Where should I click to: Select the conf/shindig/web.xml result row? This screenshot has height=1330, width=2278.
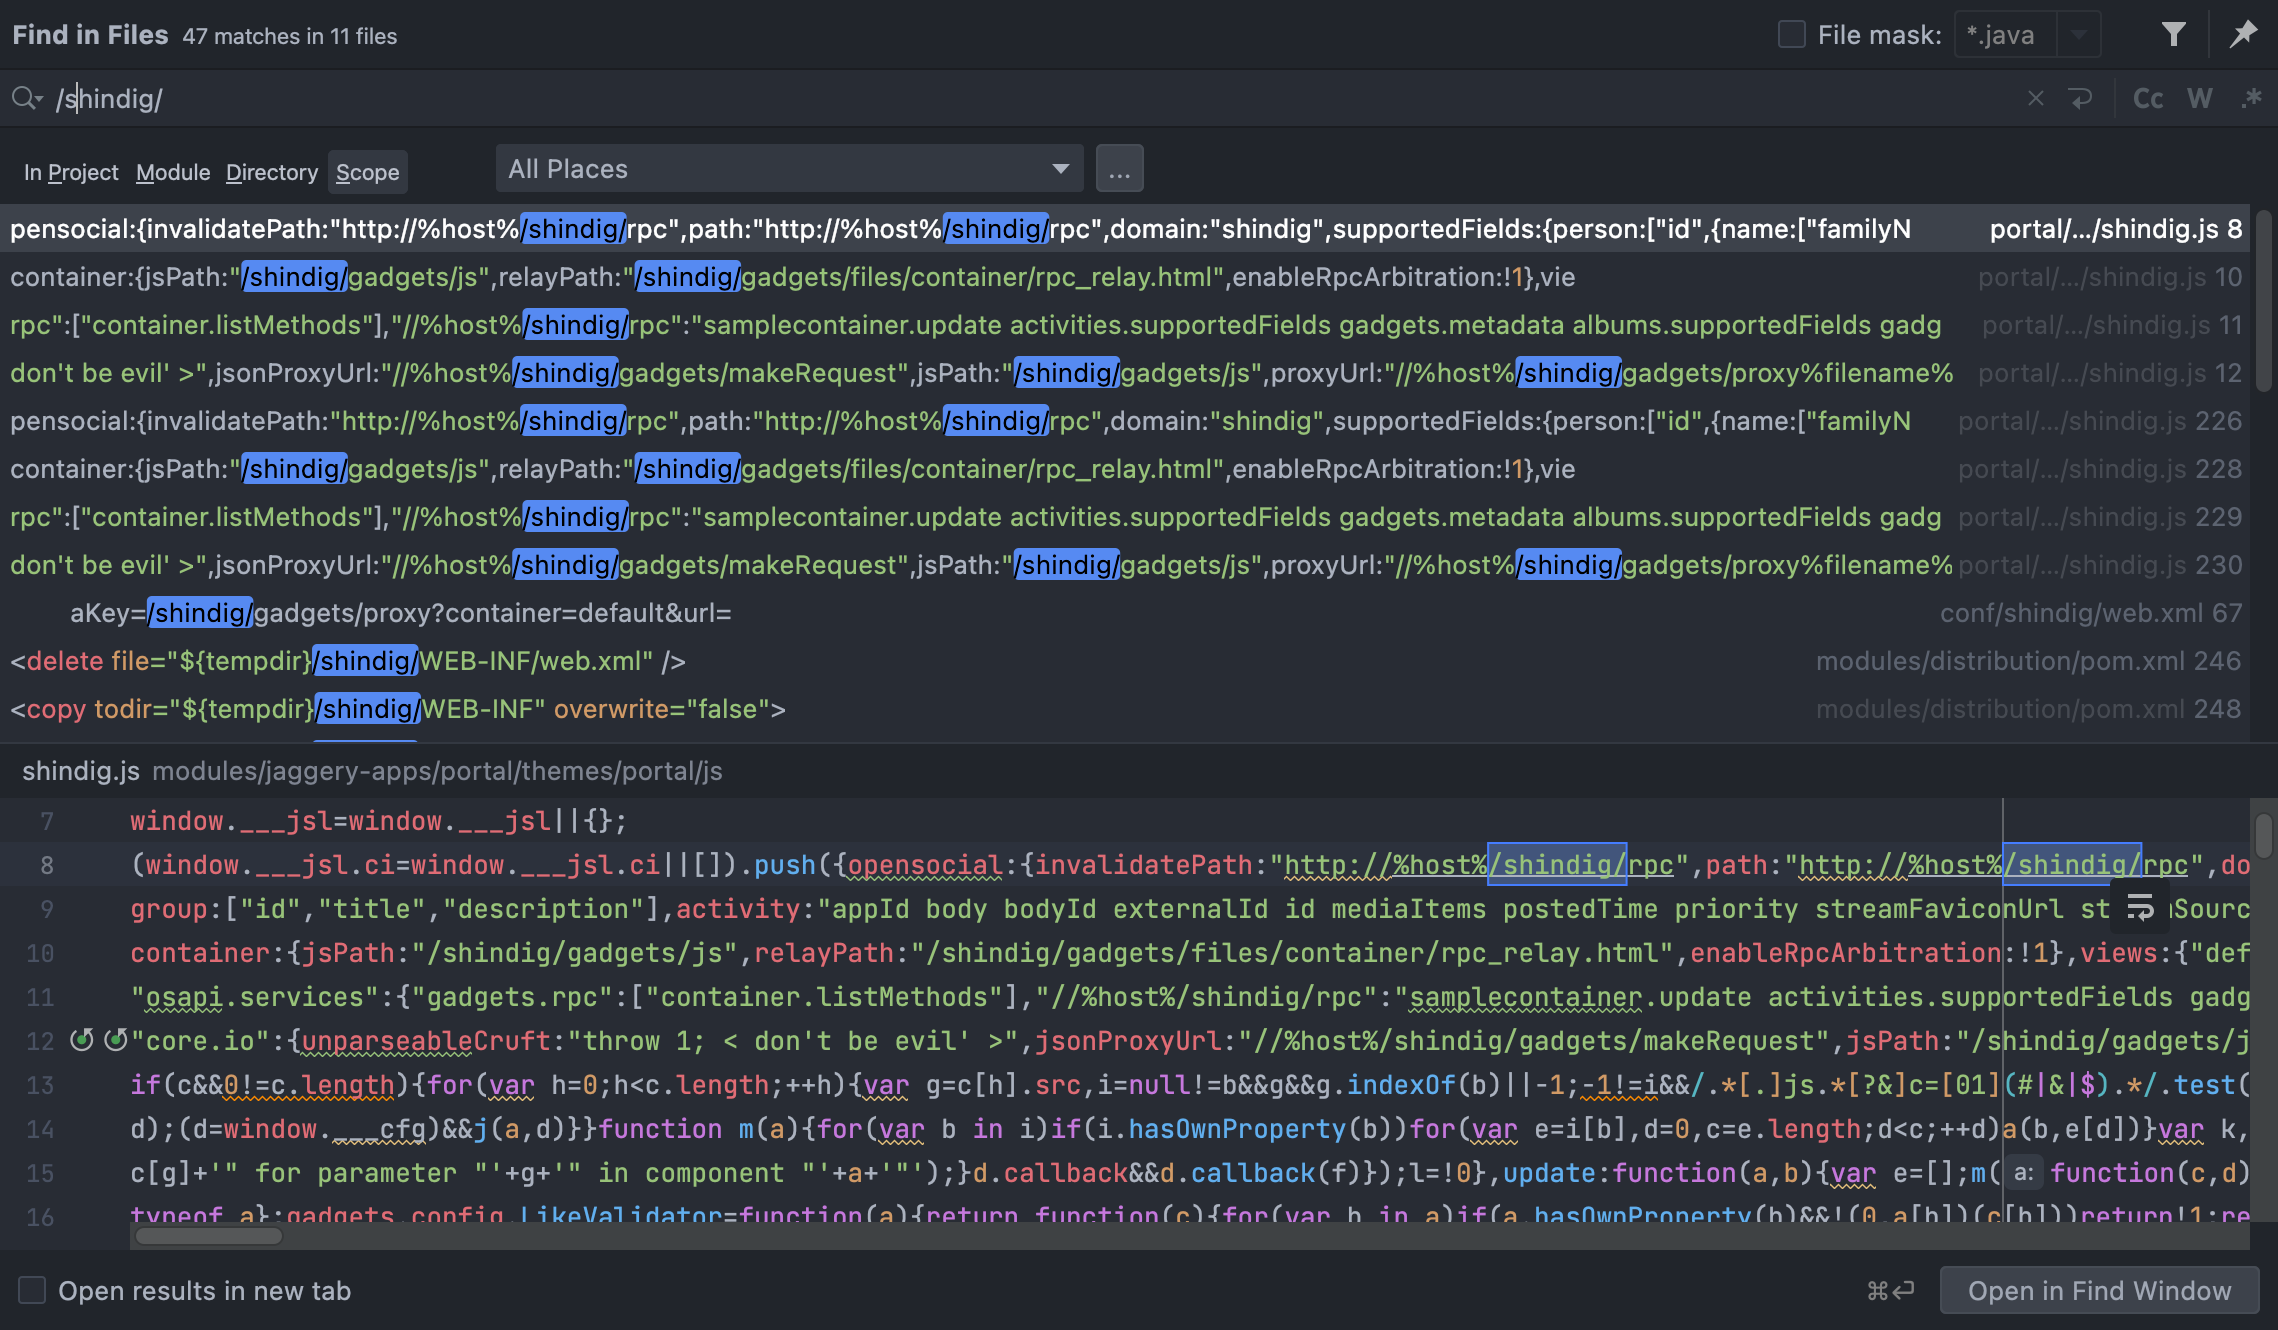click(x=1000, y=612)
